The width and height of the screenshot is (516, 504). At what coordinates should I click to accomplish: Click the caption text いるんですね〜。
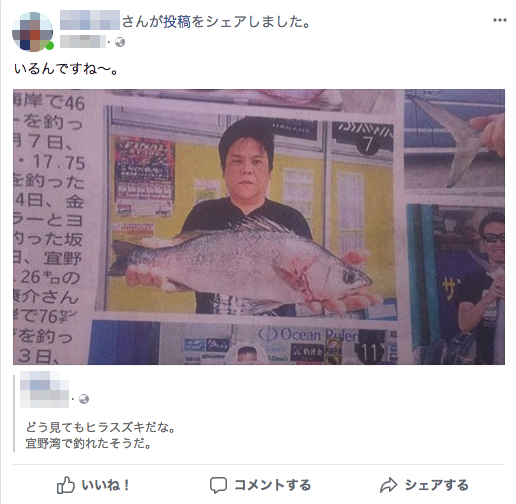(66, 69)
